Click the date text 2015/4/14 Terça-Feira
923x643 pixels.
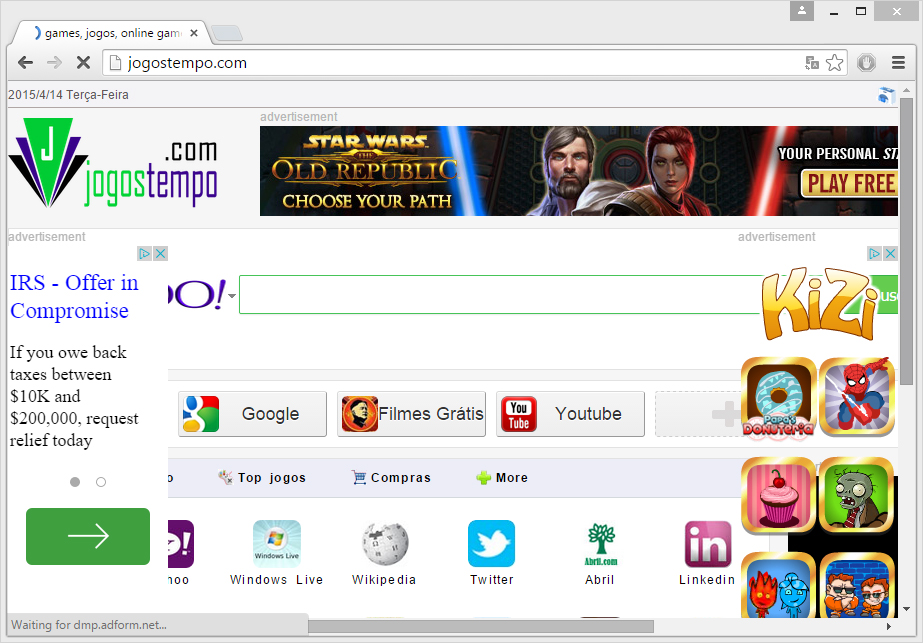point(68,95)
